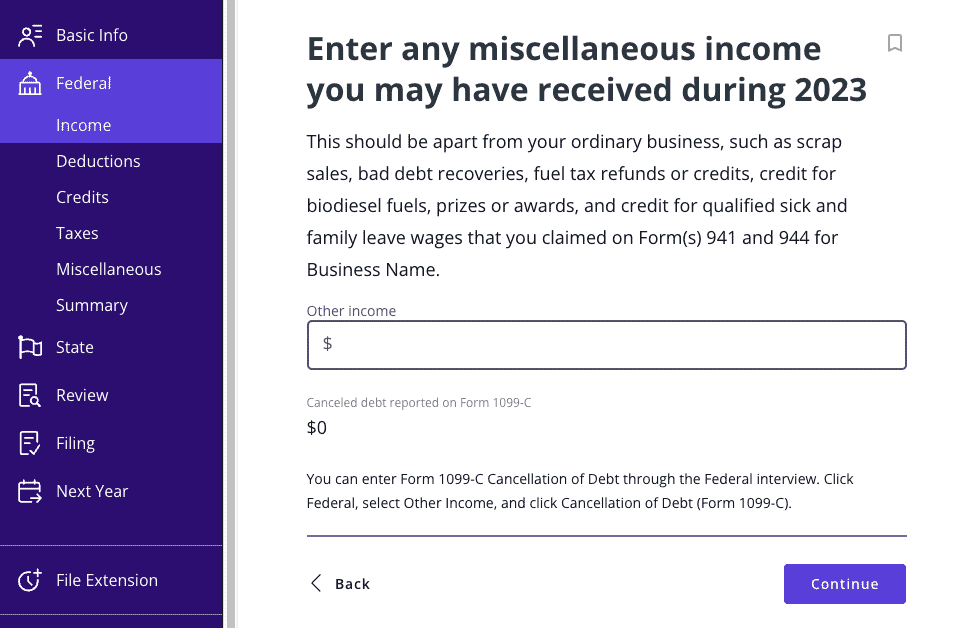Open Next Year via calendar icon

[x=30, y=491]
